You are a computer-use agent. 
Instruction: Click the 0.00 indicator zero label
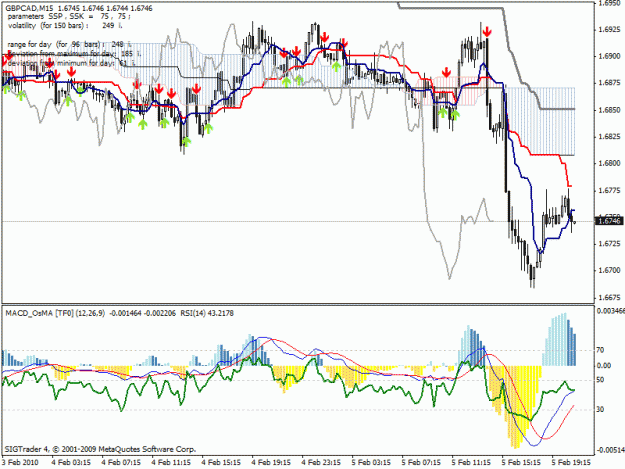[x=603, y=365]
